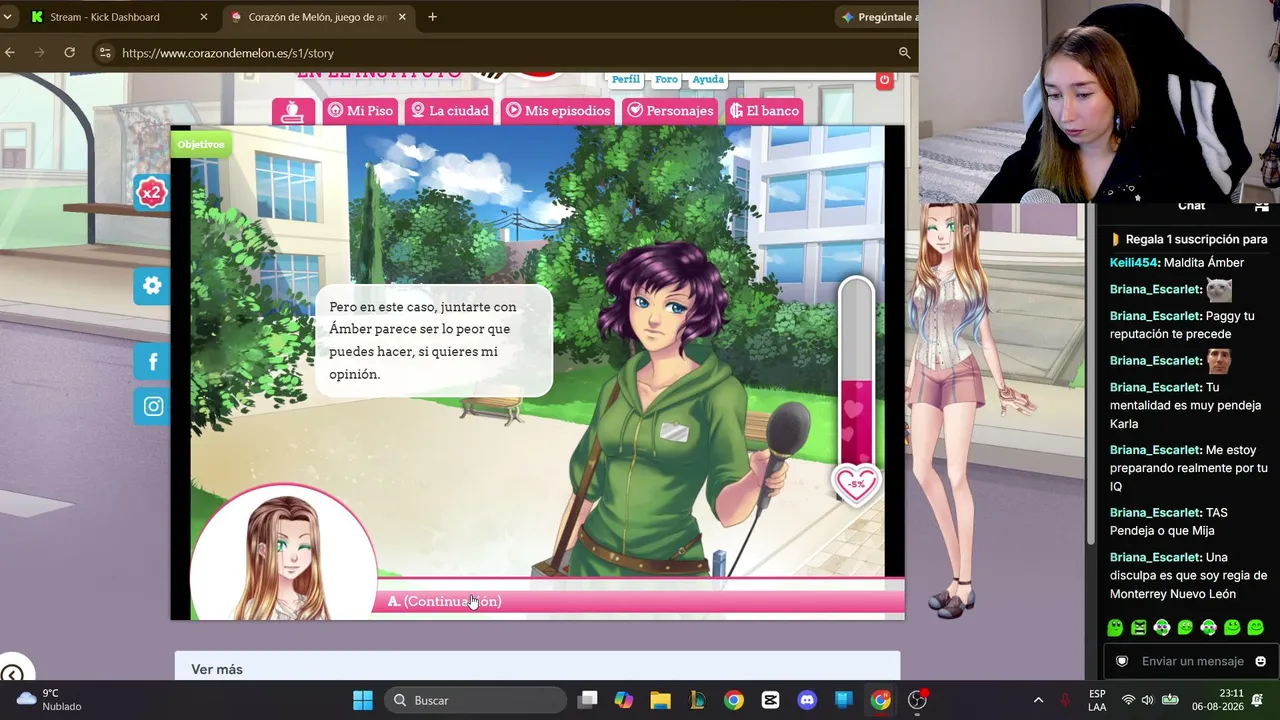Viewport: 1280px width, 720px height.
Task: Open a new browser tab
Action: coord(432,17)
